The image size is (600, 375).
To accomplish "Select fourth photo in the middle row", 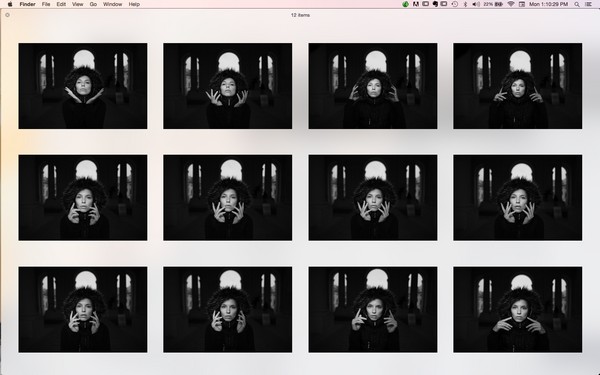I will (518, 197).
